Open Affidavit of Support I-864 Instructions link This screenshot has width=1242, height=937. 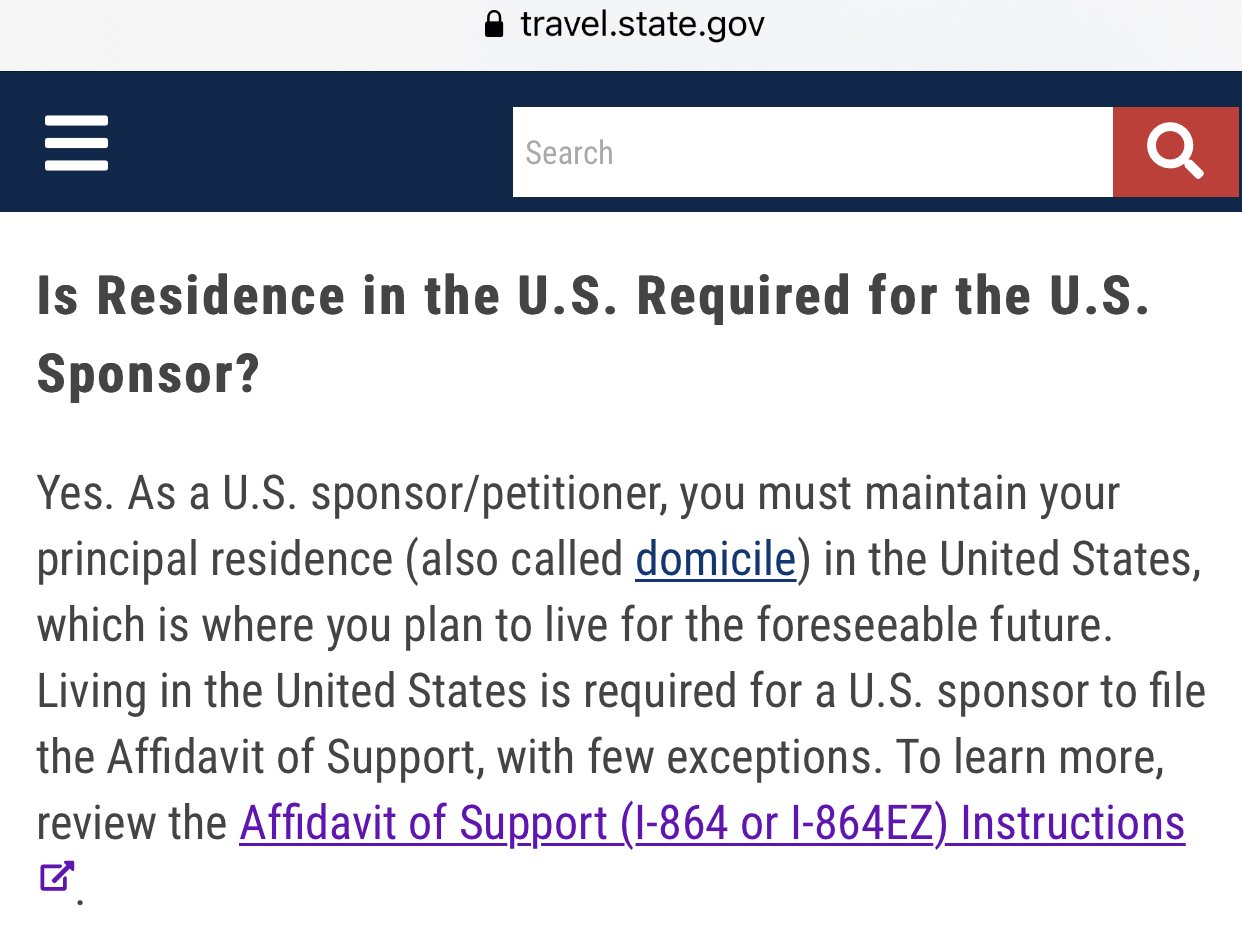point(711,823)
